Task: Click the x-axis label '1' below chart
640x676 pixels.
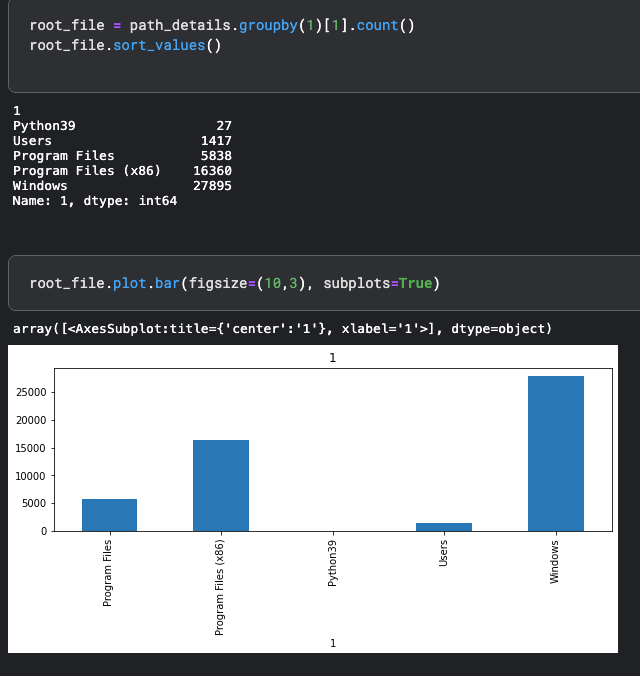Action: [x=333, y=643]
